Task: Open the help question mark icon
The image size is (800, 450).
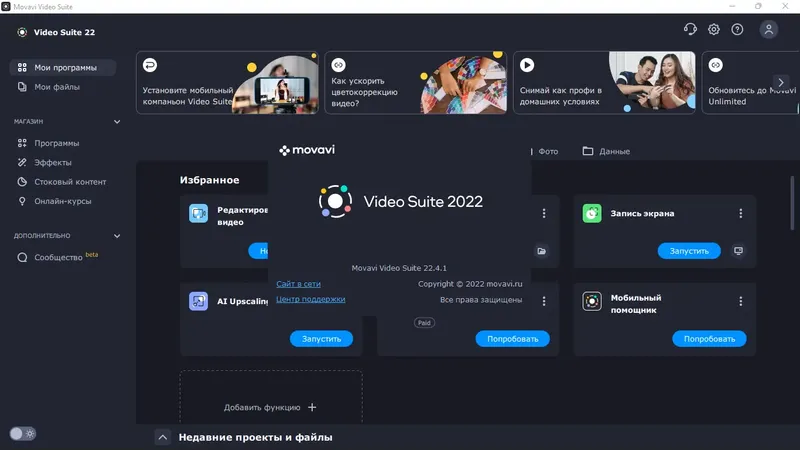Action: pos(737,29)
